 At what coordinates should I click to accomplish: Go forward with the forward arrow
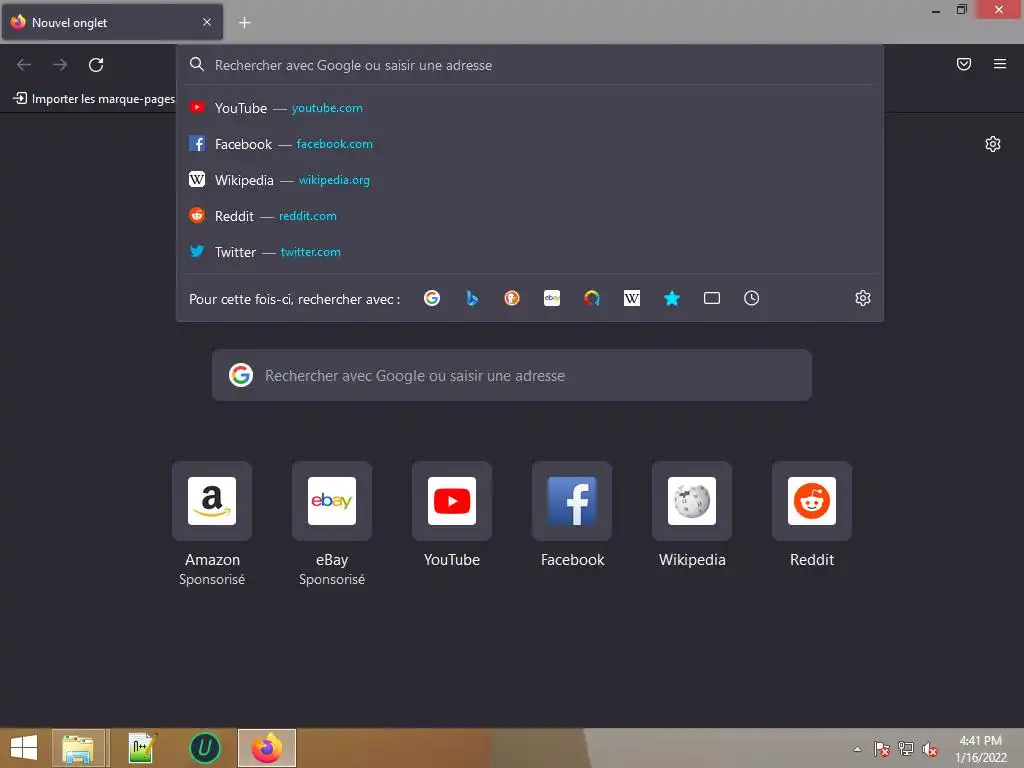pos(60,65)
